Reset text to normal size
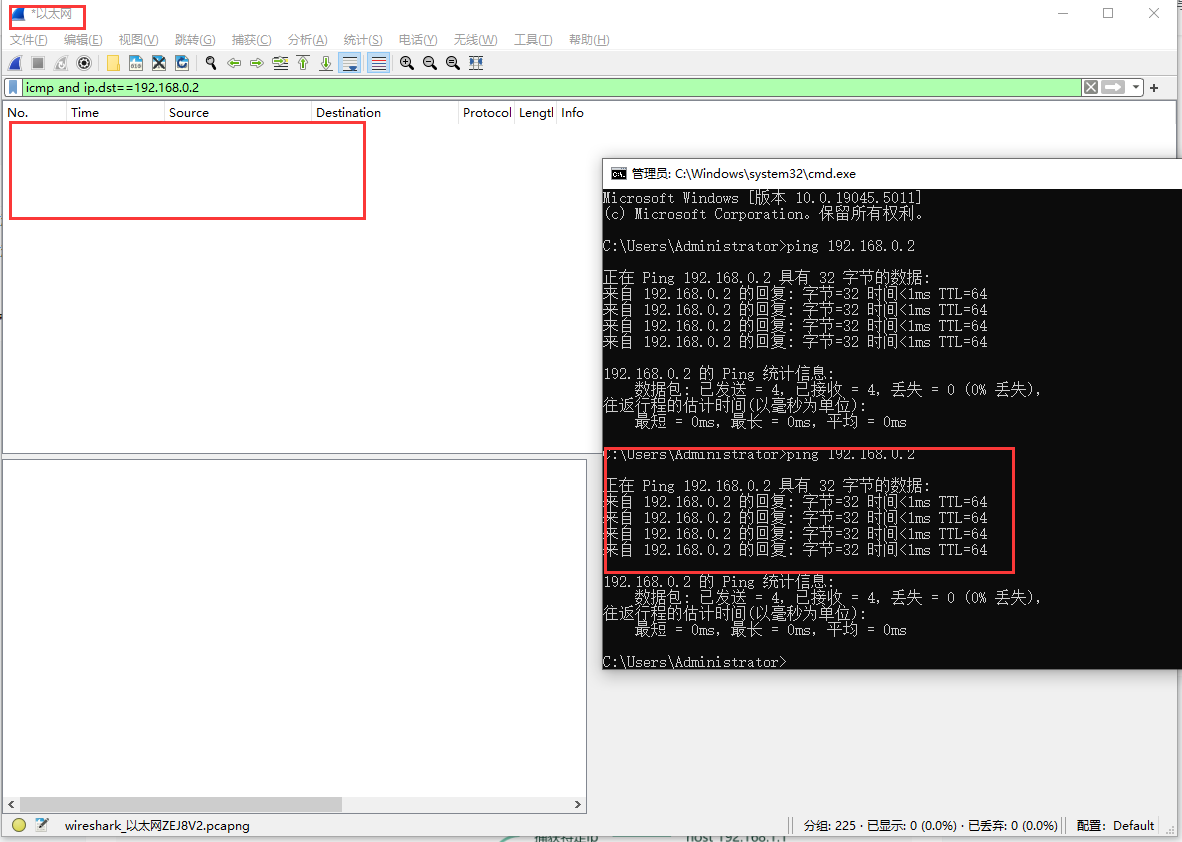1182x842 pixels. point(453,63)
